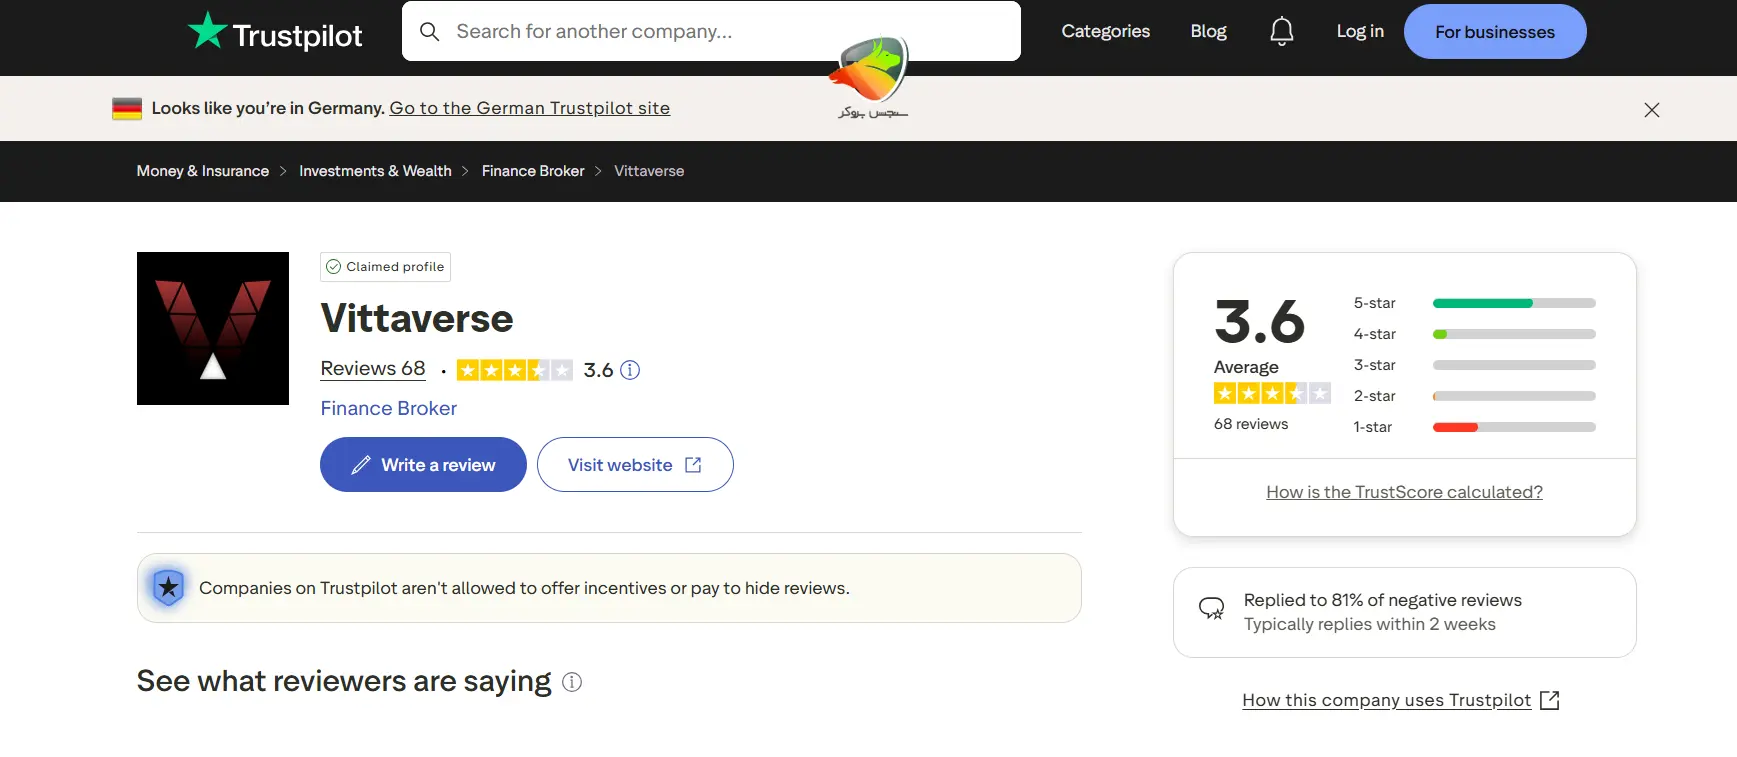Open TrustScore info icon next to 3.6

[630, 370]
